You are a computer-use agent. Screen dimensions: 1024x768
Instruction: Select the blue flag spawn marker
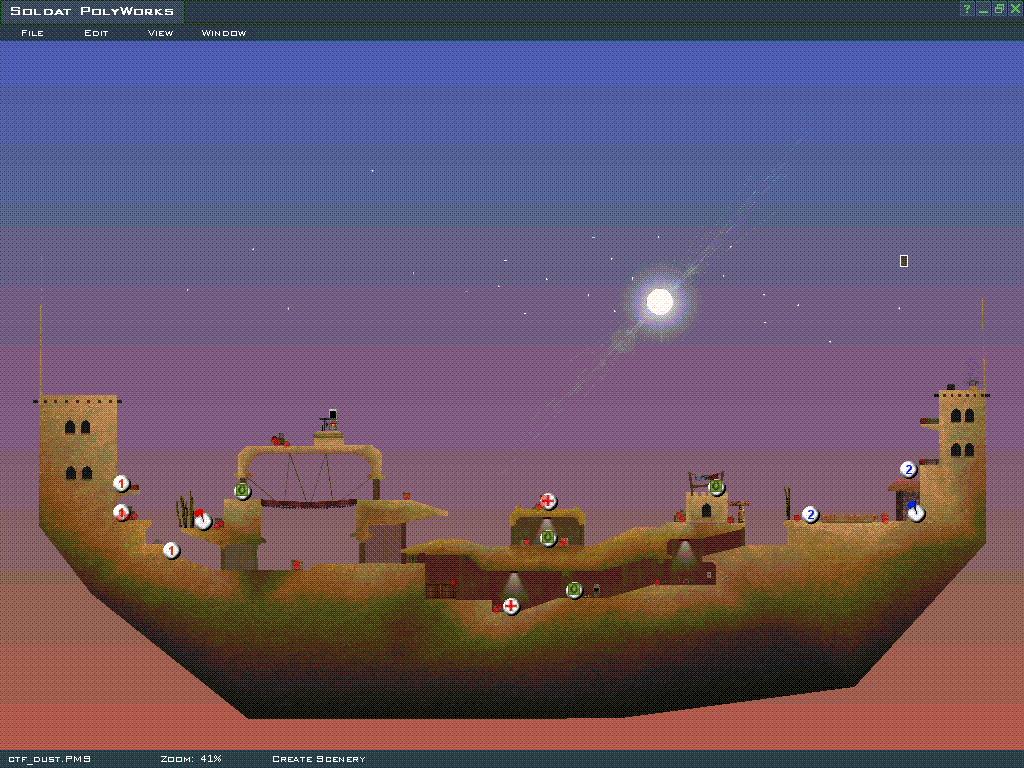coord(915,512)
